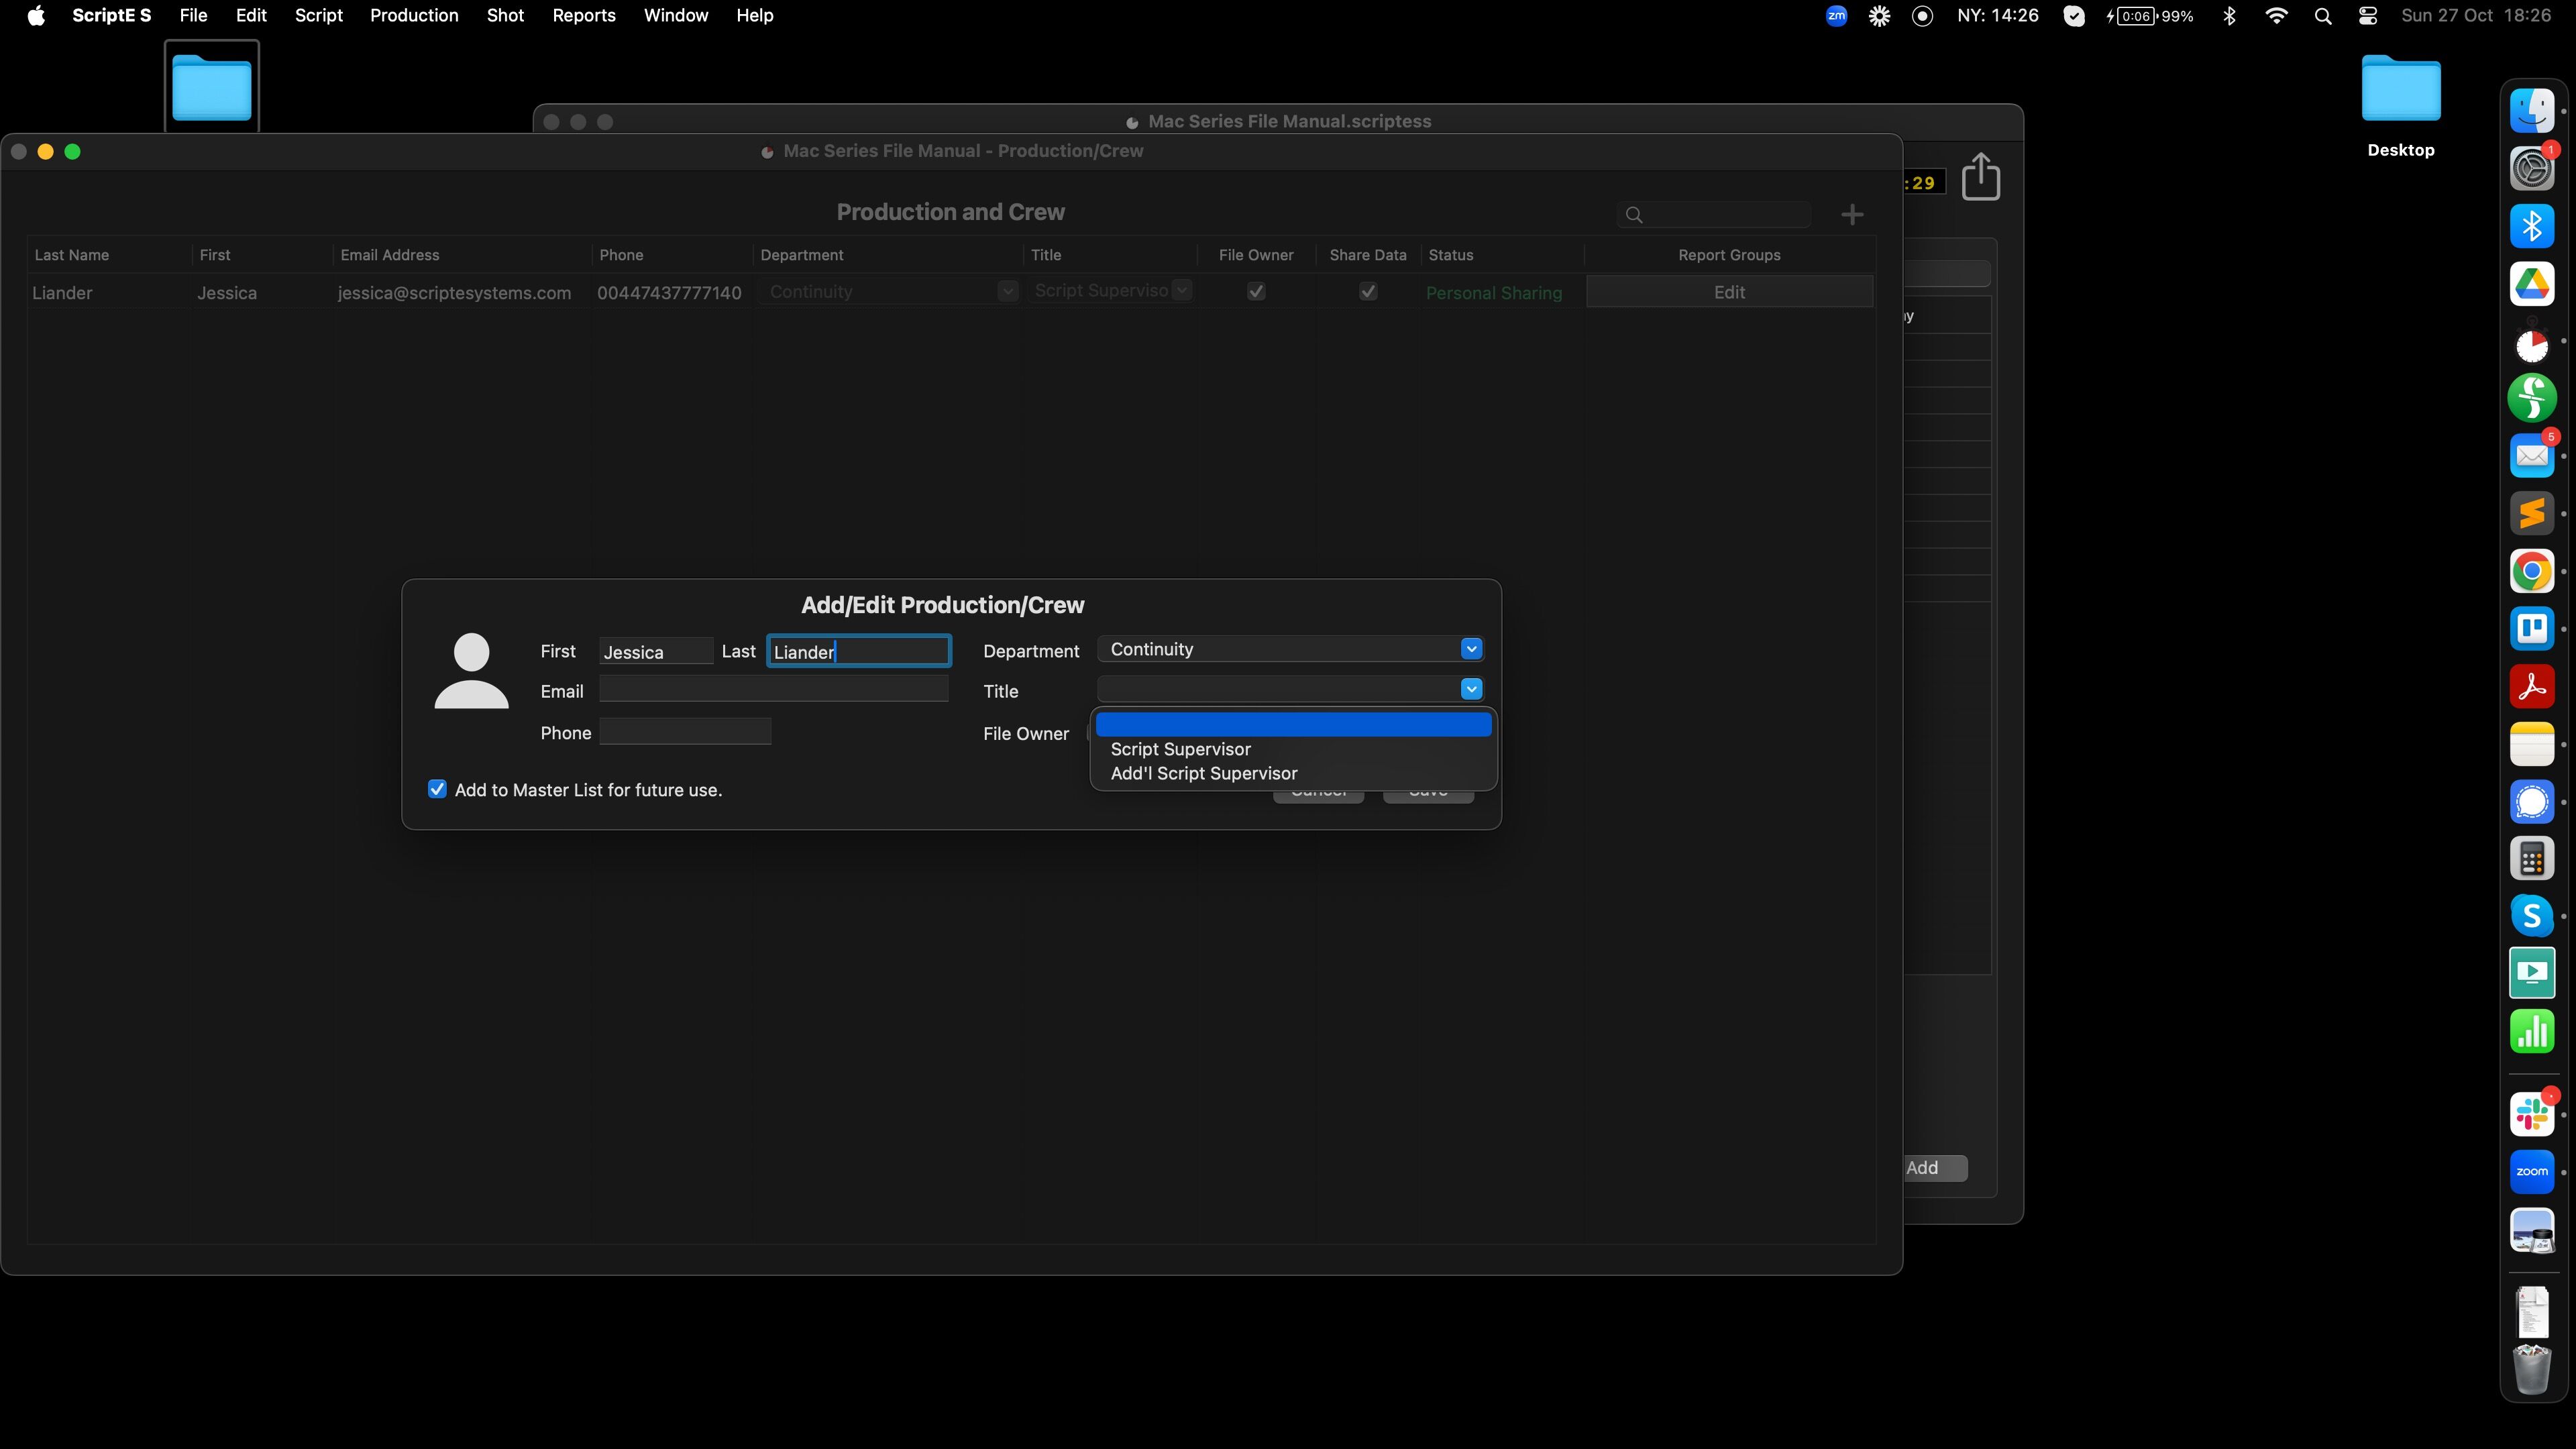Toggle File Owner checkbox in Liander row
Screen dimensions: 2576x1449
[x=1256, y=292]
